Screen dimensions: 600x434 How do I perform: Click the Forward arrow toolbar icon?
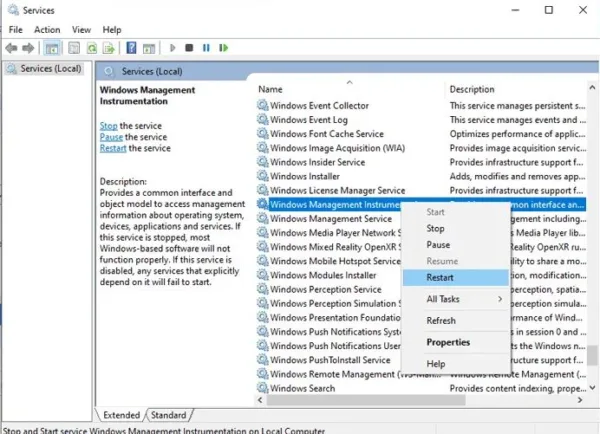(x=28, y=48)
